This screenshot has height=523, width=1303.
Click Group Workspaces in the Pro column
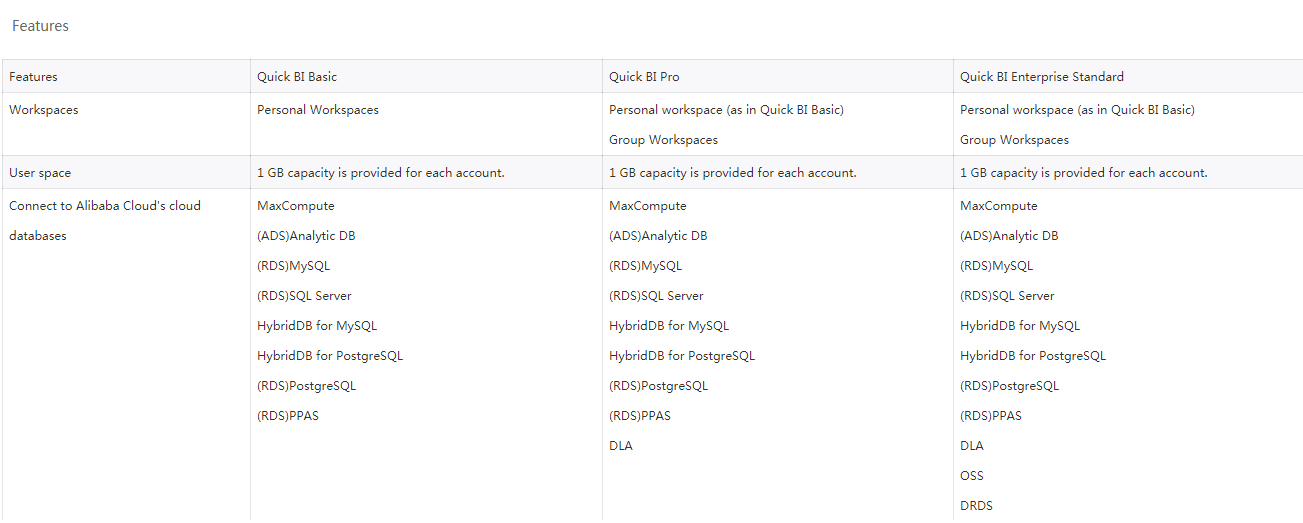663,140
